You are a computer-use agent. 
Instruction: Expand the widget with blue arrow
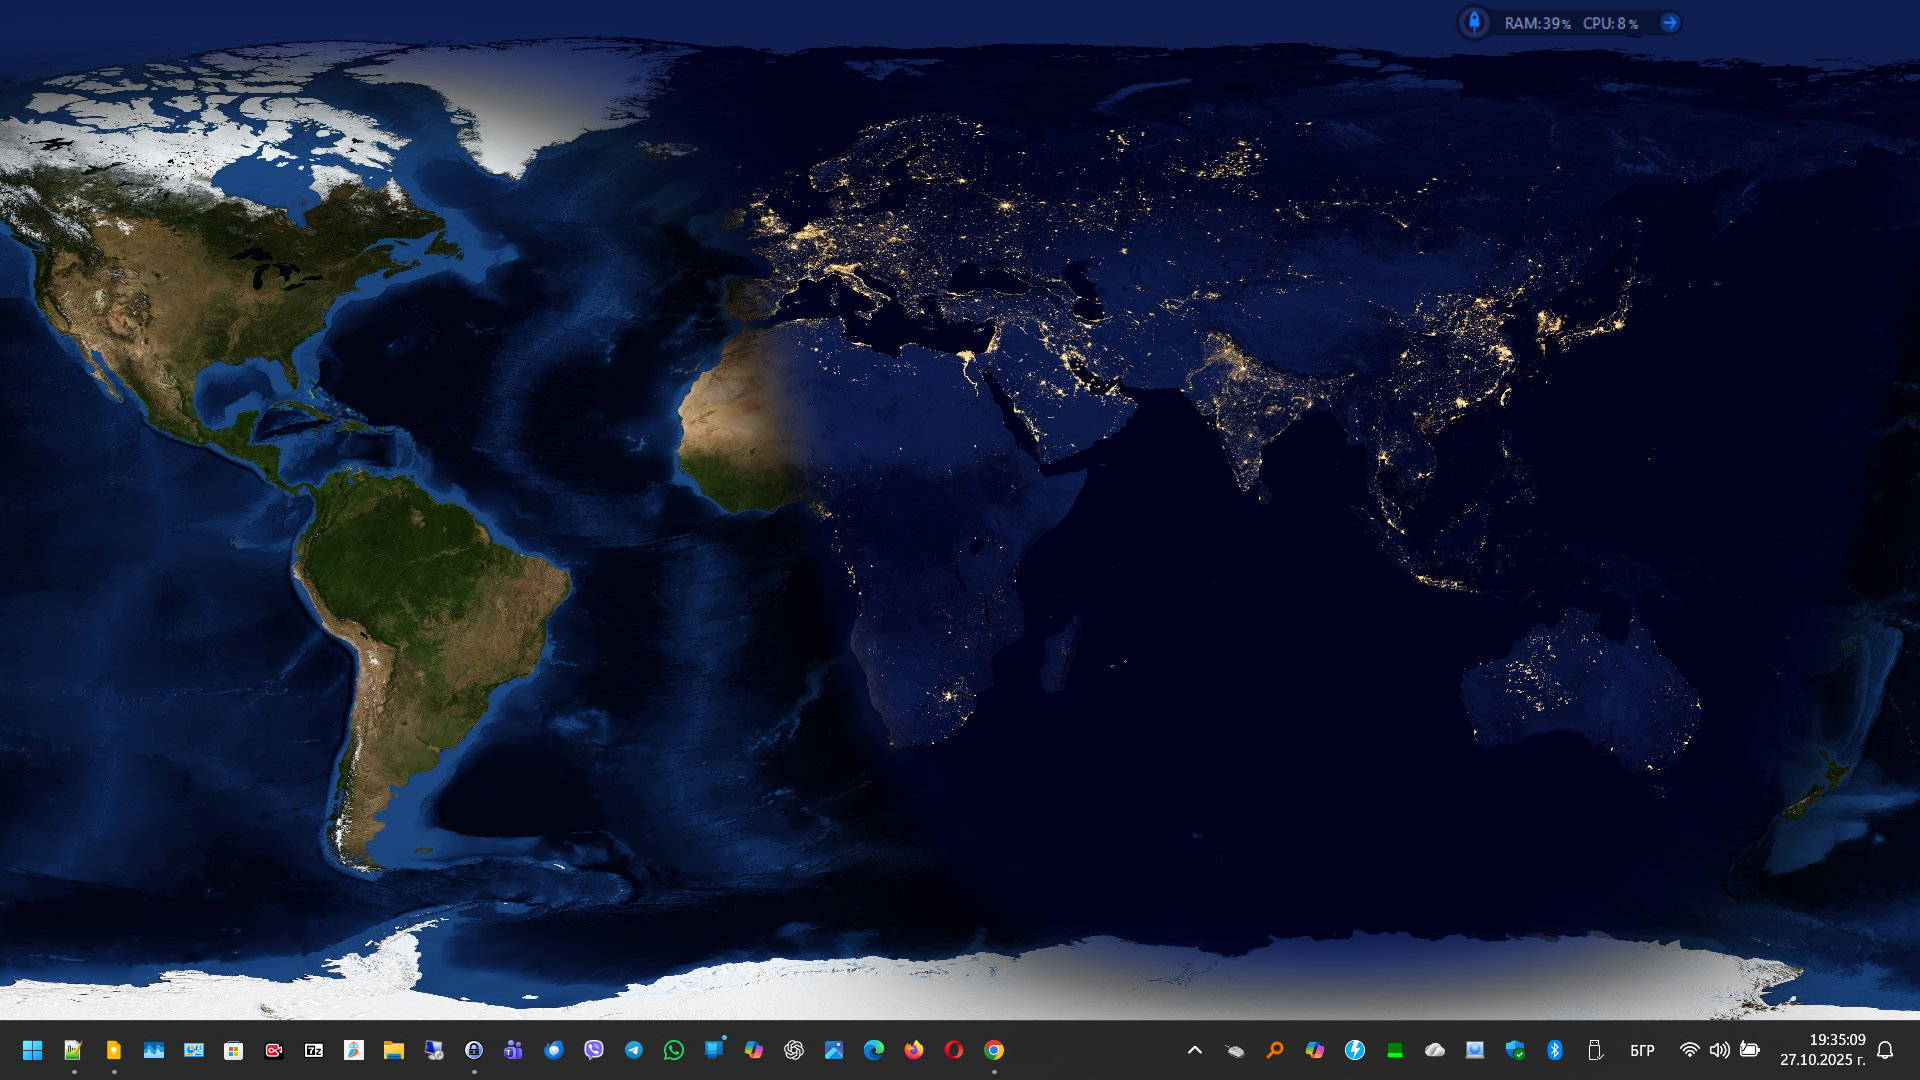[x=1669, y=22]
